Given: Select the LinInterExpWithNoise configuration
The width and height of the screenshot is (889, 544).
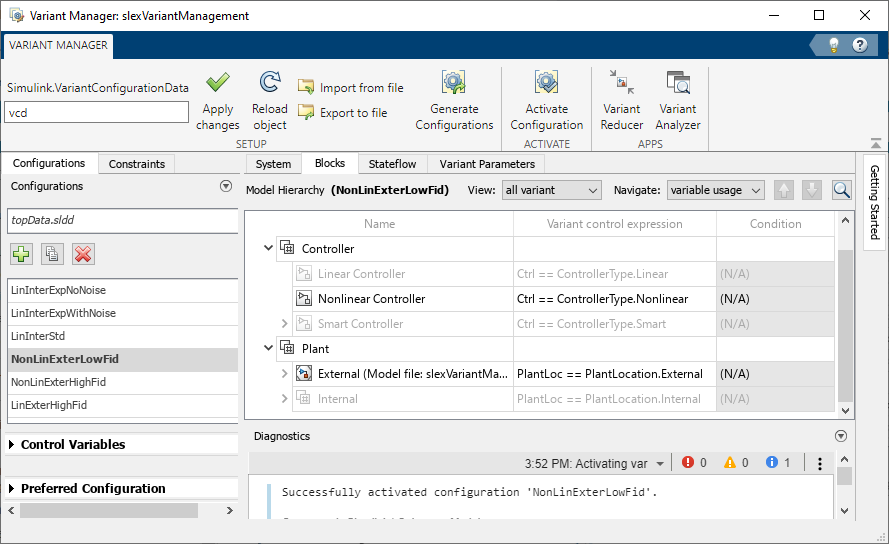Looking at the screenshot, I should (122, 313).
